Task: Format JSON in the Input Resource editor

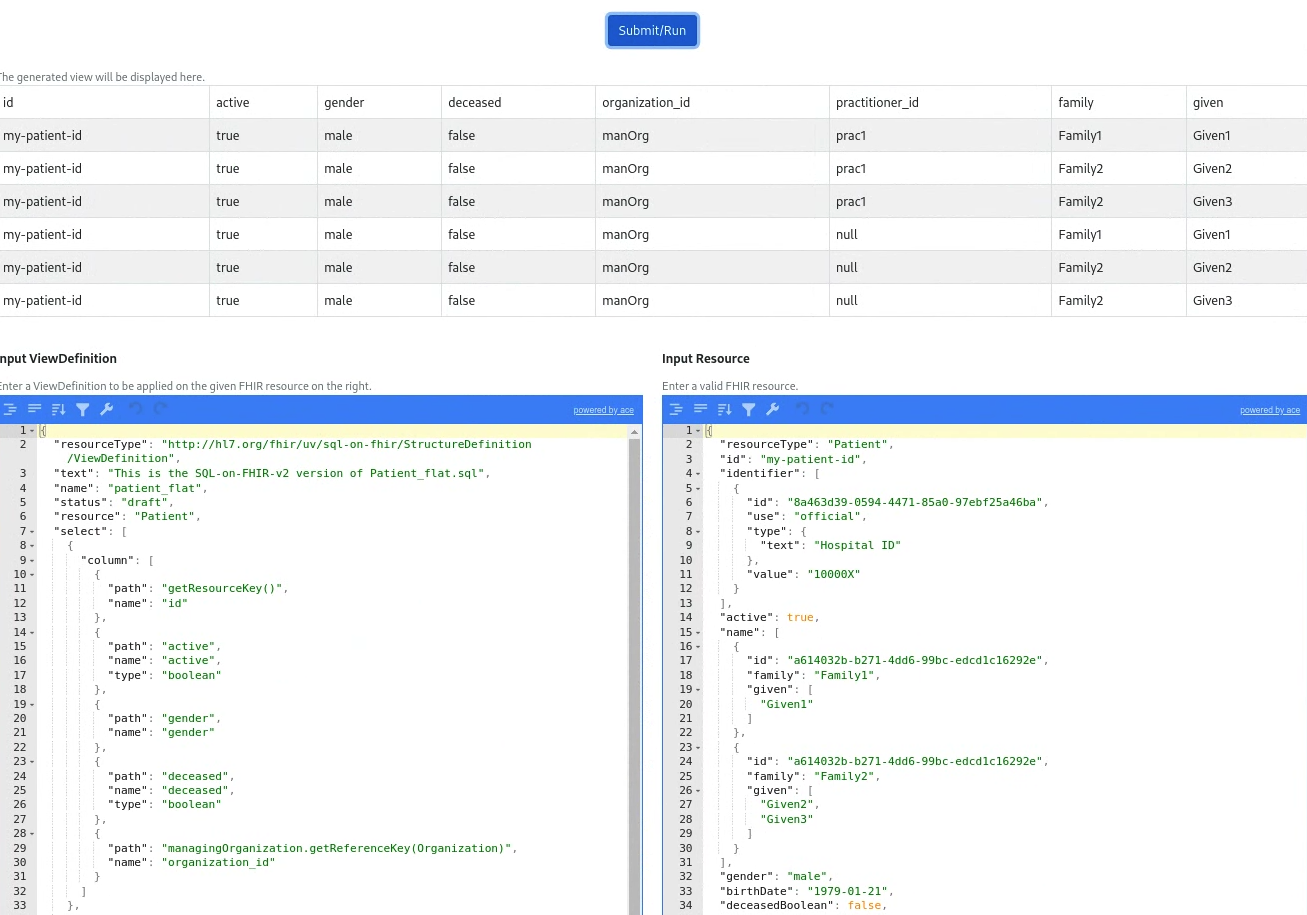Action: pyautogui.click(x=676, y=409)
